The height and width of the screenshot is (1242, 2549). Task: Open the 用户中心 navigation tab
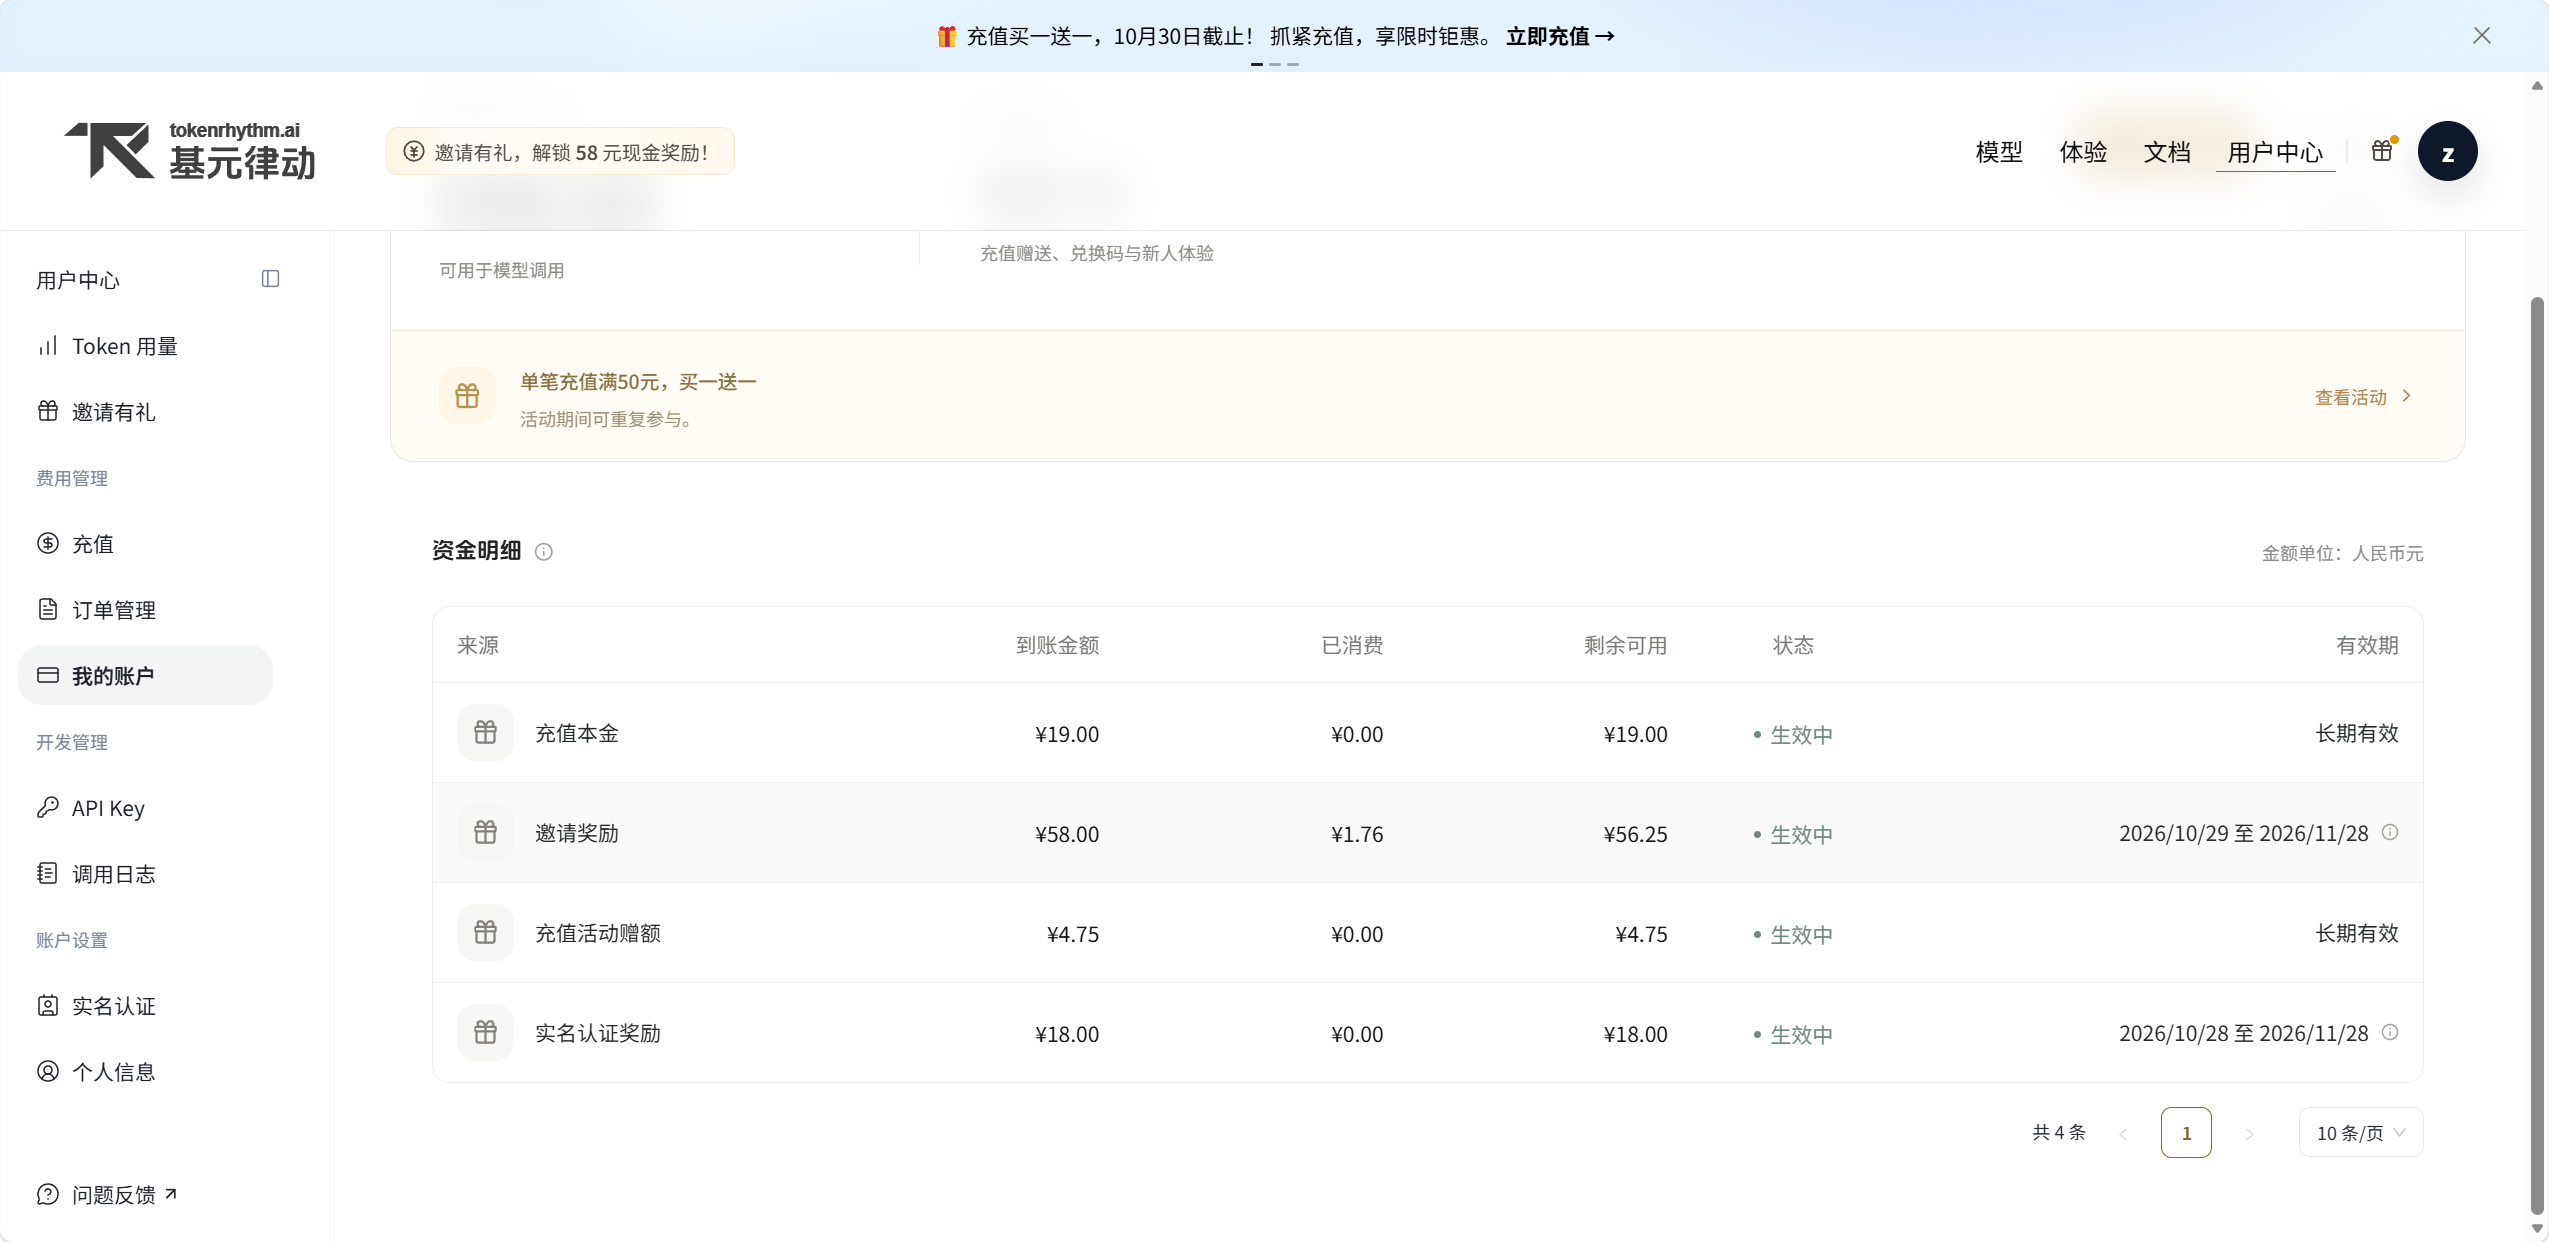[2275, 152]
